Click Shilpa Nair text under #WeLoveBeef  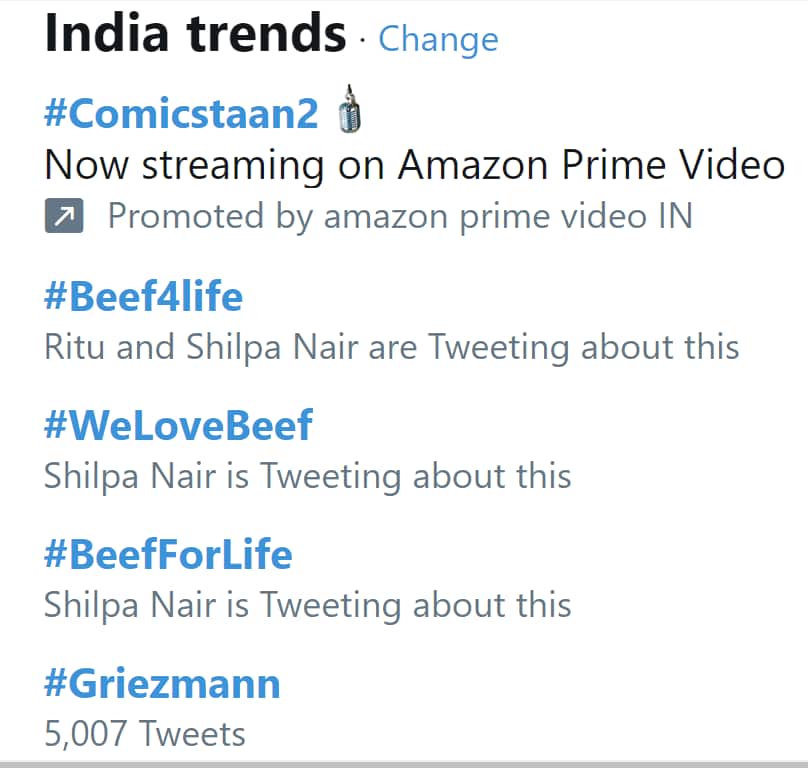pos(306,475)
